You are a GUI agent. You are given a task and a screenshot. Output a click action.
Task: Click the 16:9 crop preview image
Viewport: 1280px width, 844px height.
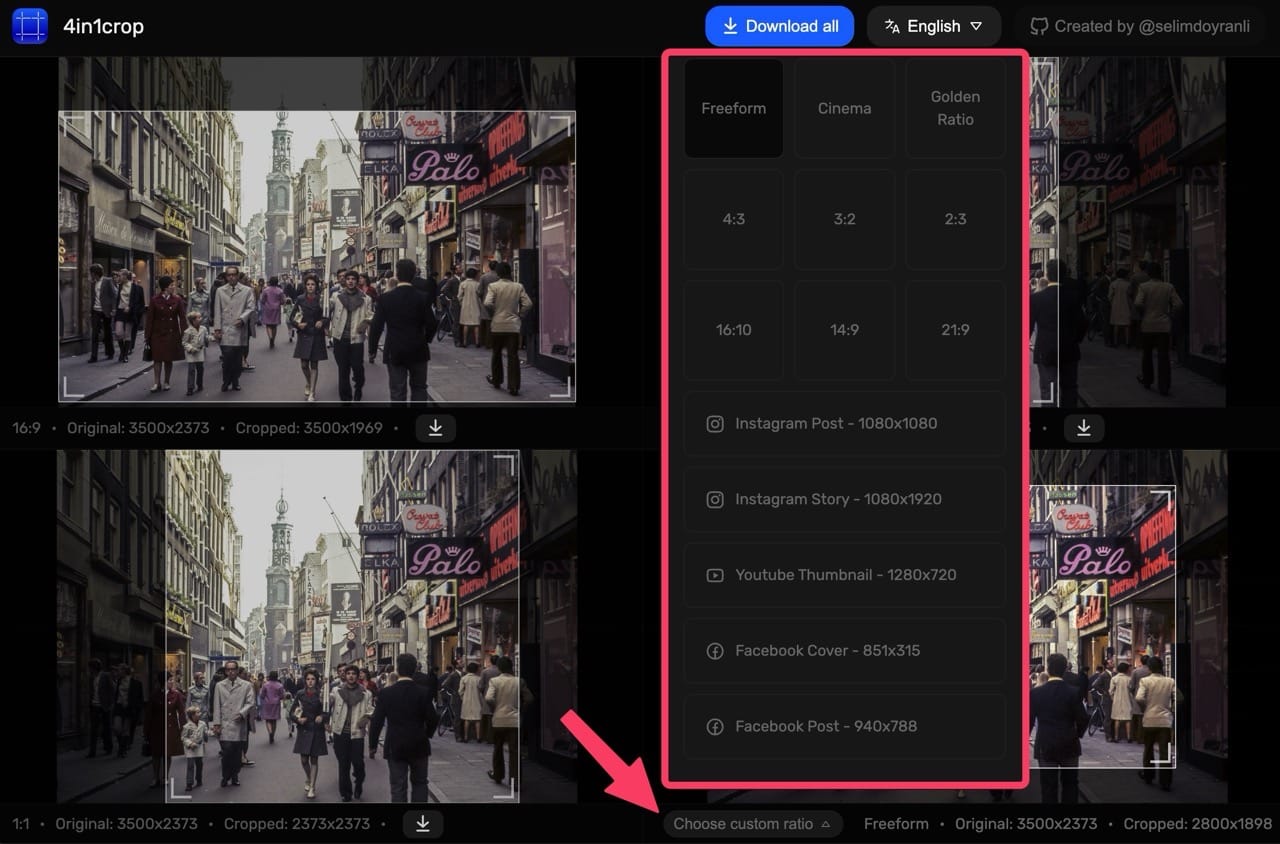coord(317,256)
